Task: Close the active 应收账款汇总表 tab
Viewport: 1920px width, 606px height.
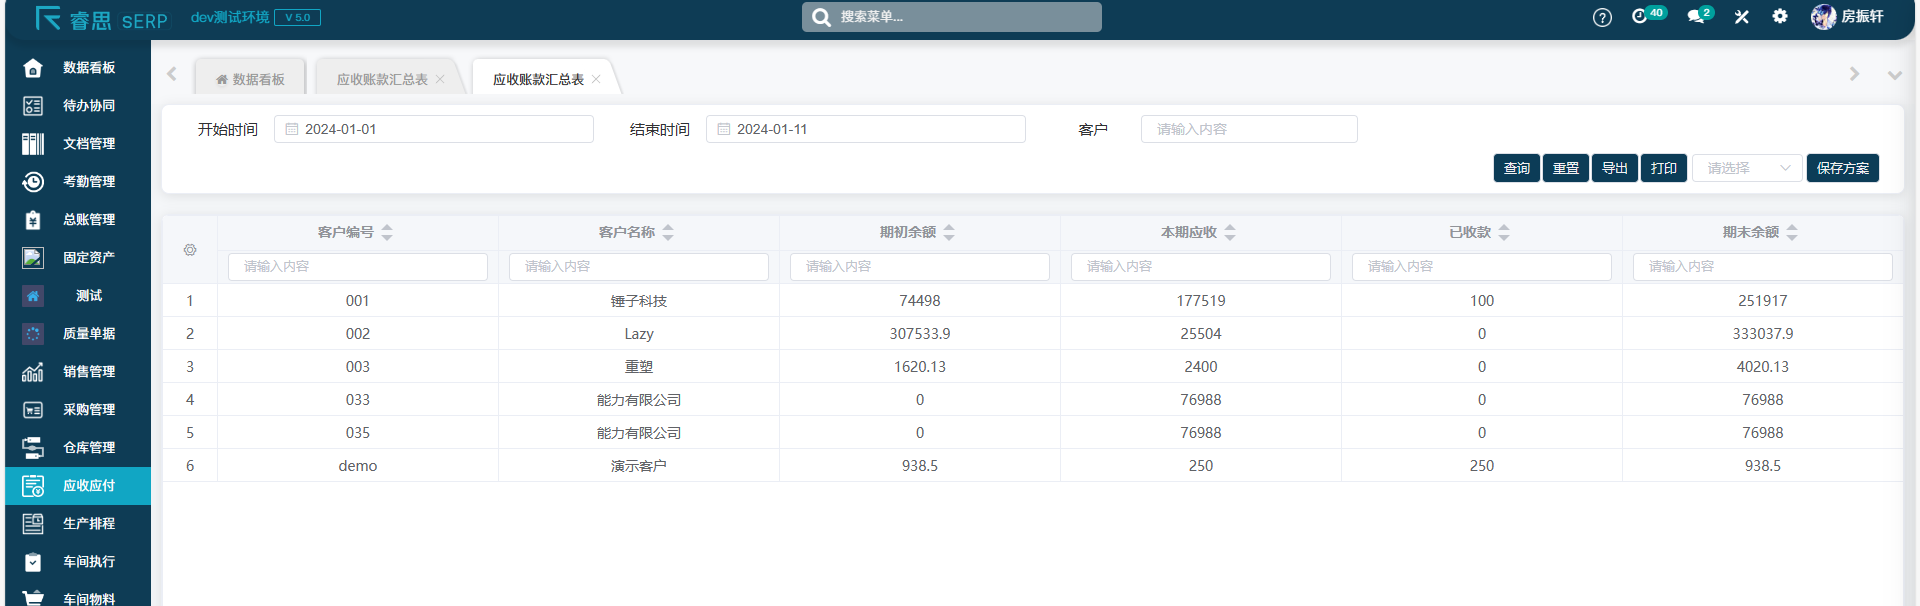Action: coord(596,79)
